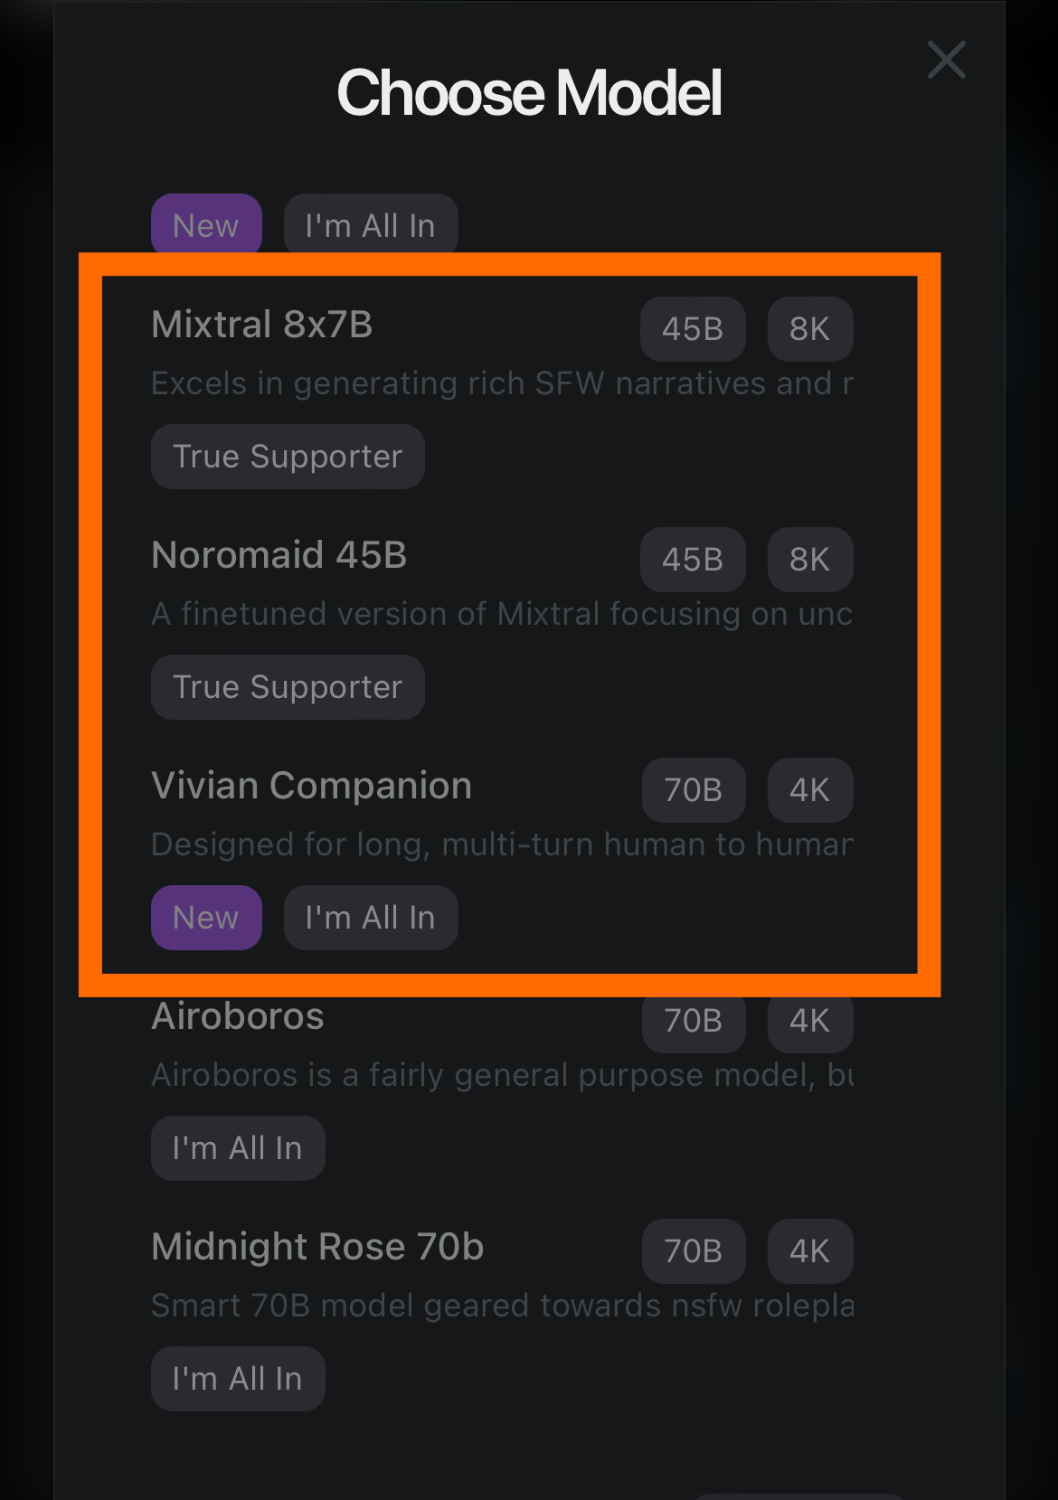Viewport: 1058px width, 1500px height.
Task: Click the purple New tag at the top
Action: tap(206, 225)
